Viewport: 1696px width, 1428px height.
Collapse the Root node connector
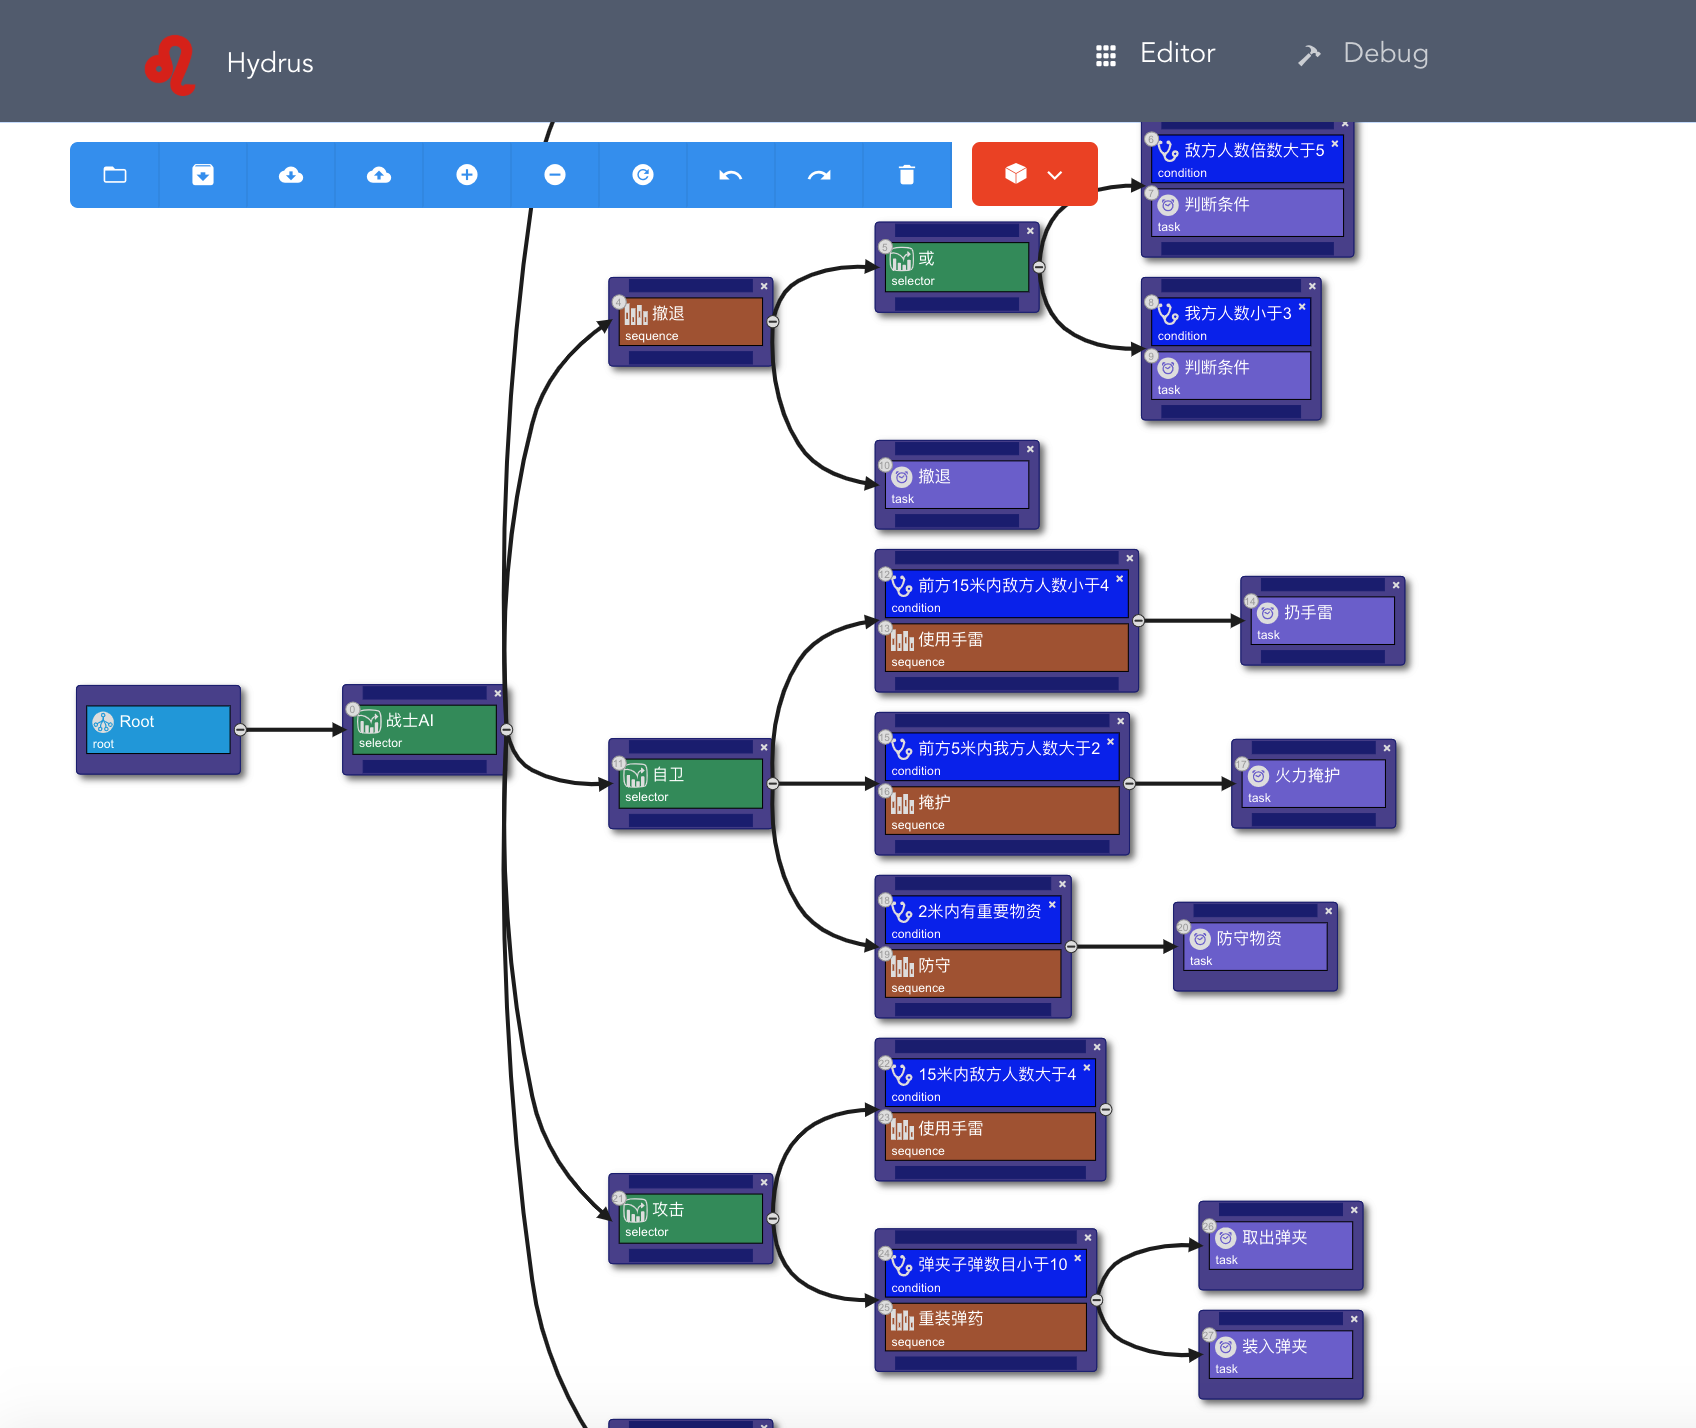[x=240, y=730]
